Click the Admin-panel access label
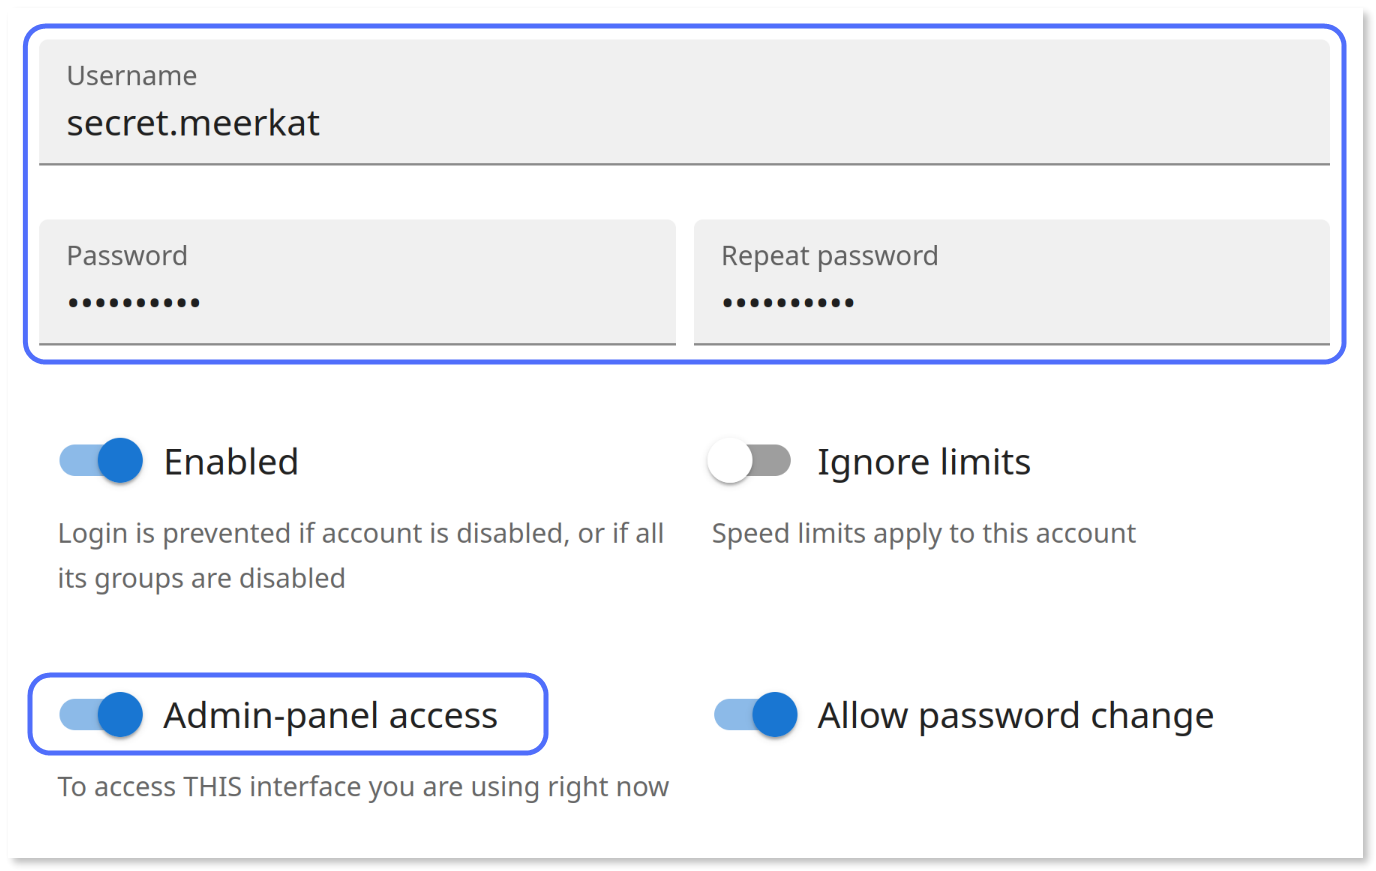The image size is (1376, 871). (x=331, y=714)
